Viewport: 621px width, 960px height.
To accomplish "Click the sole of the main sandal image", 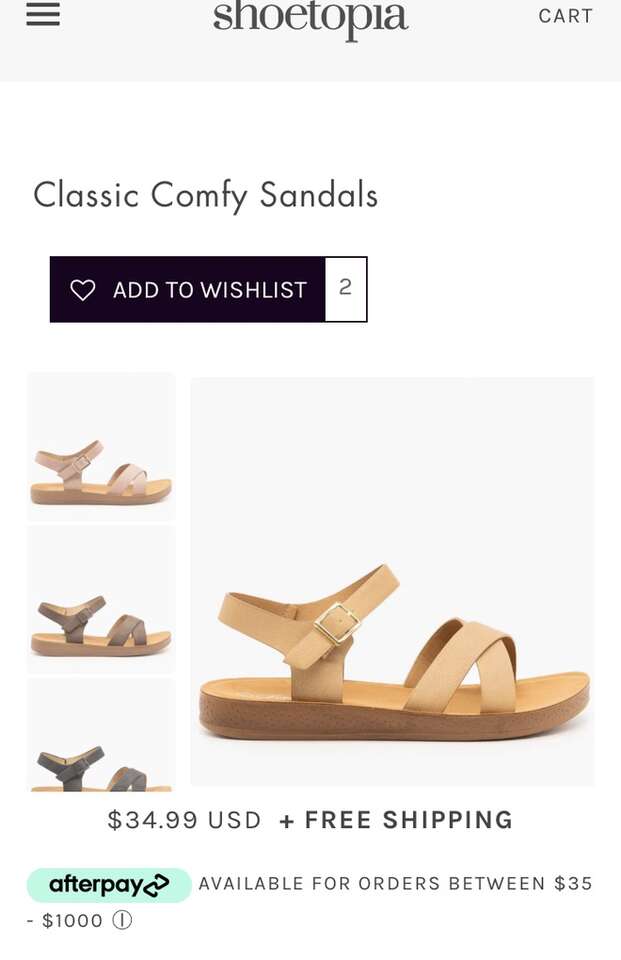I will 392,716.
